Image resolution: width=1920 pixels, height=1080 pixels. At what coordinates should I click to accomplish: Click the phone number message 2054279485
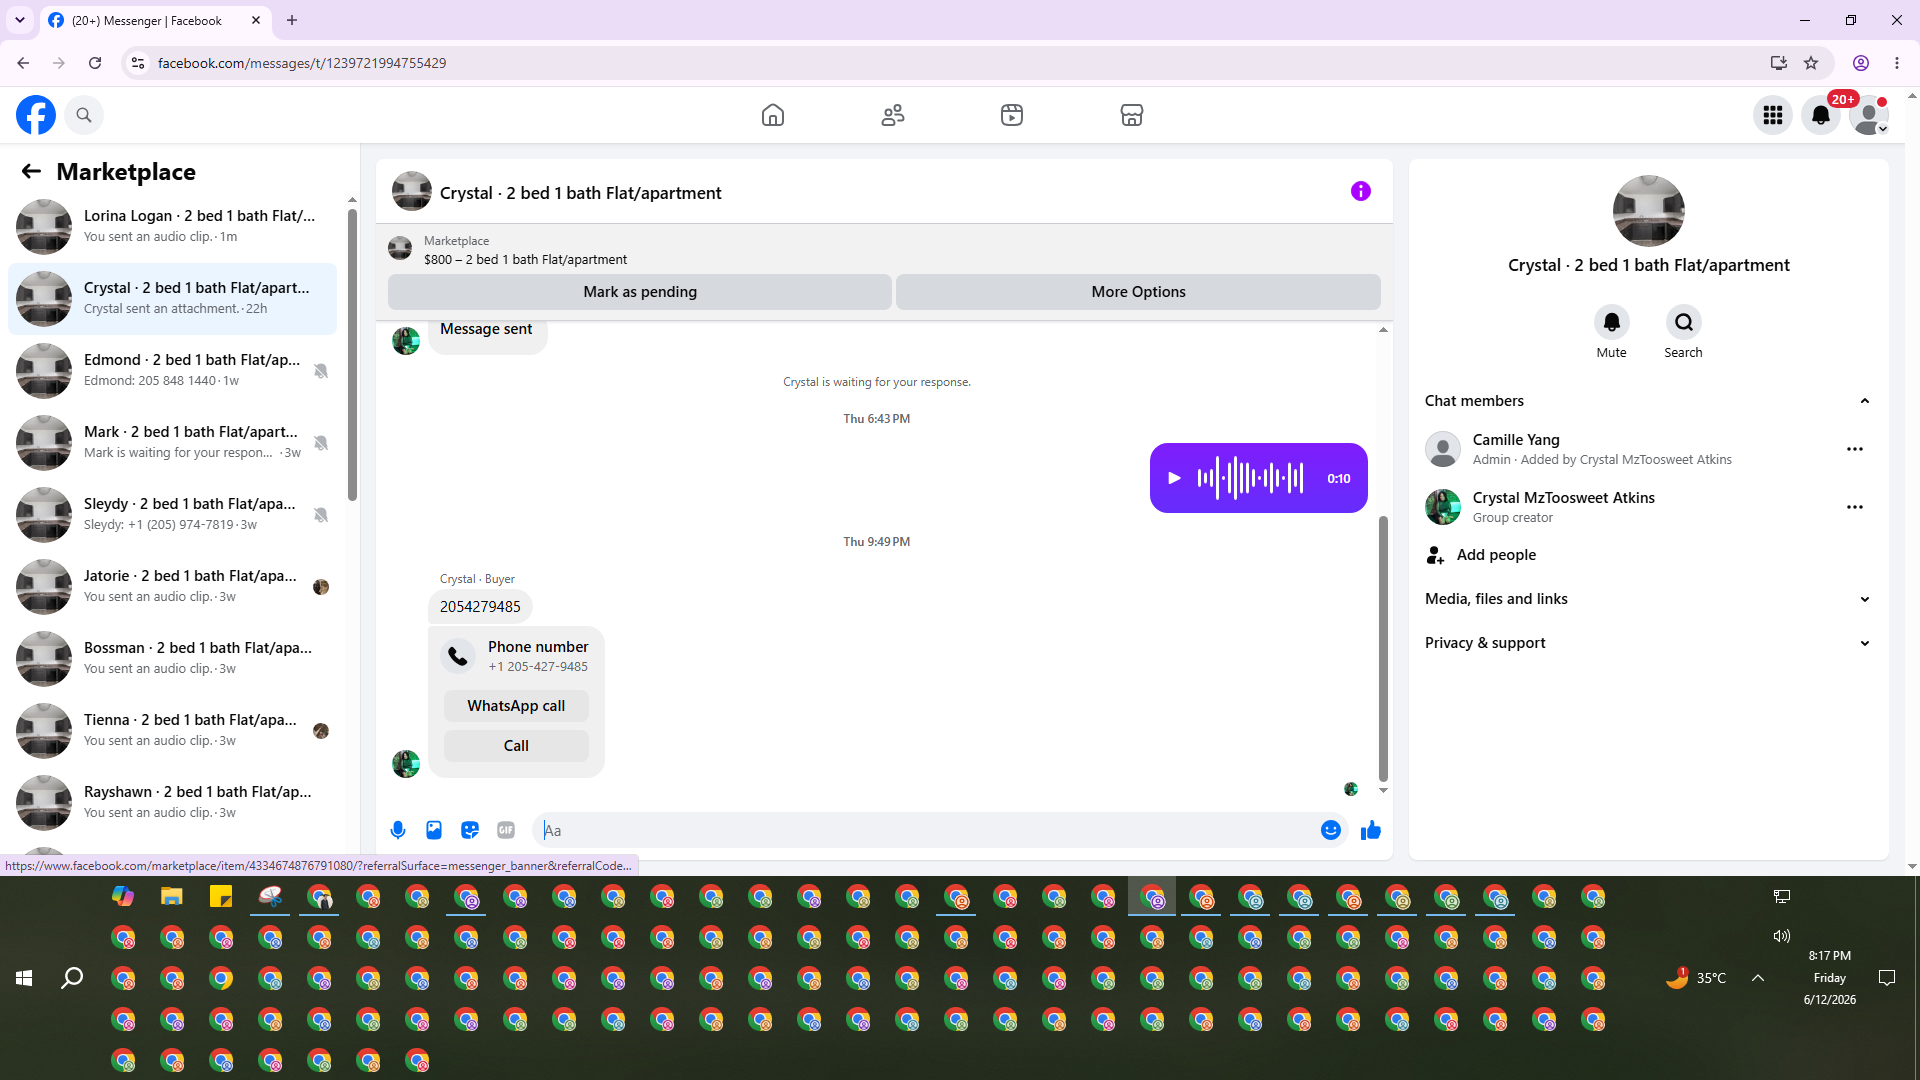480,607
